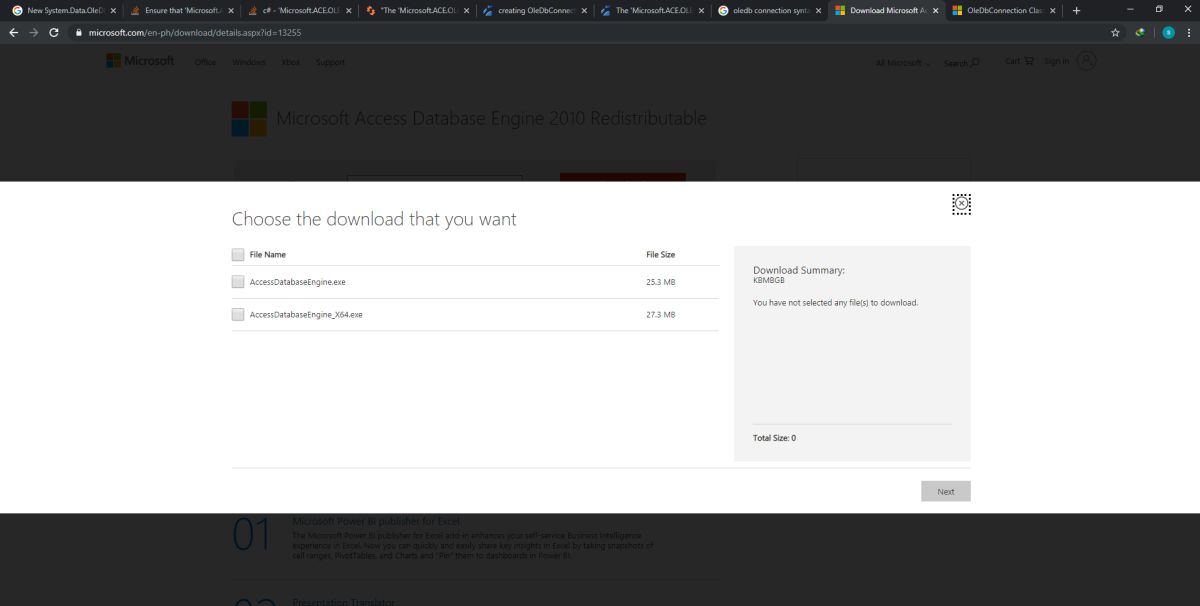Close the 'New System.Data.OleDb' tab
The image size is (1200, 606).
pos(113,10)
